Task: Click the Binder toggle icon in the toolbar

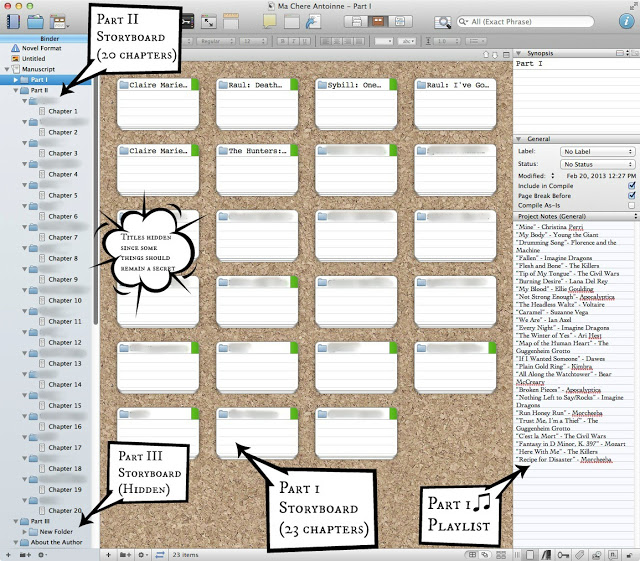Action: [11, 21]
